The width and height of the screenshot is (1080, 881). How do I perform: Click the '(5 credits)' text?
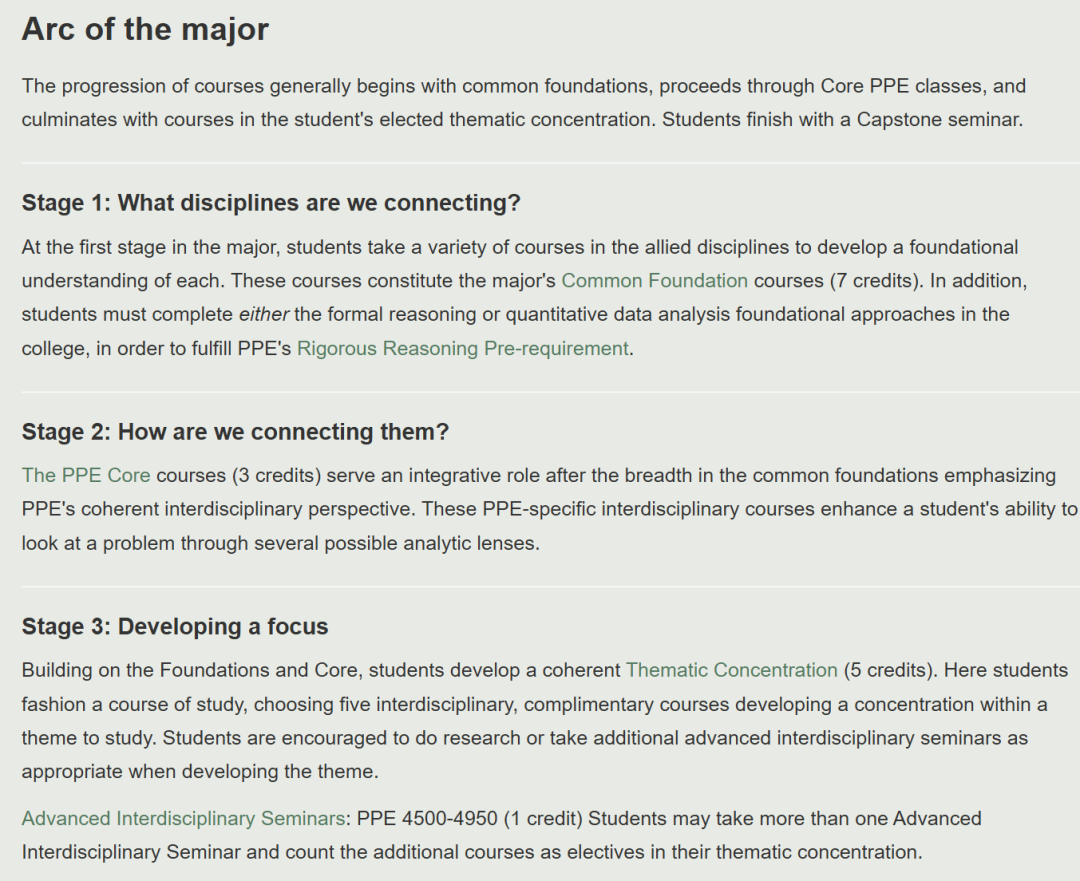tap(890, 670)
